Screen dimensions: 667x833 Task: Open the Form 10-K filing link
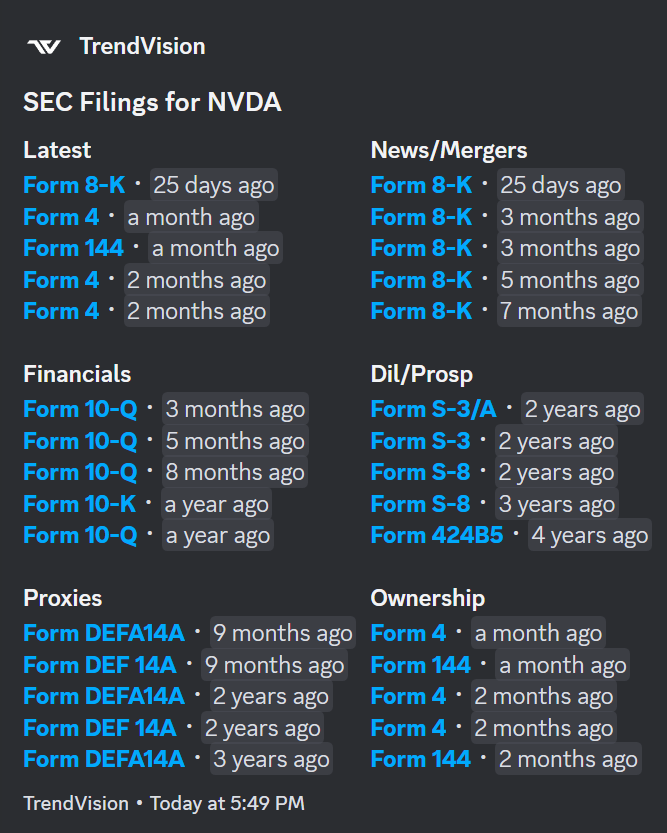(x=80, y=504)
